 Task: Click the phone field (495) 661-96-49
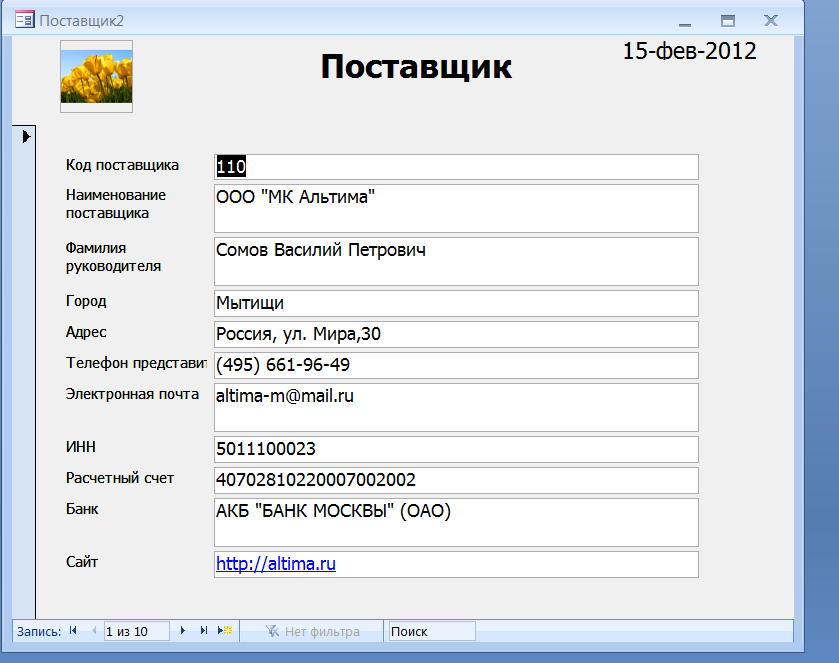point(456,365)
